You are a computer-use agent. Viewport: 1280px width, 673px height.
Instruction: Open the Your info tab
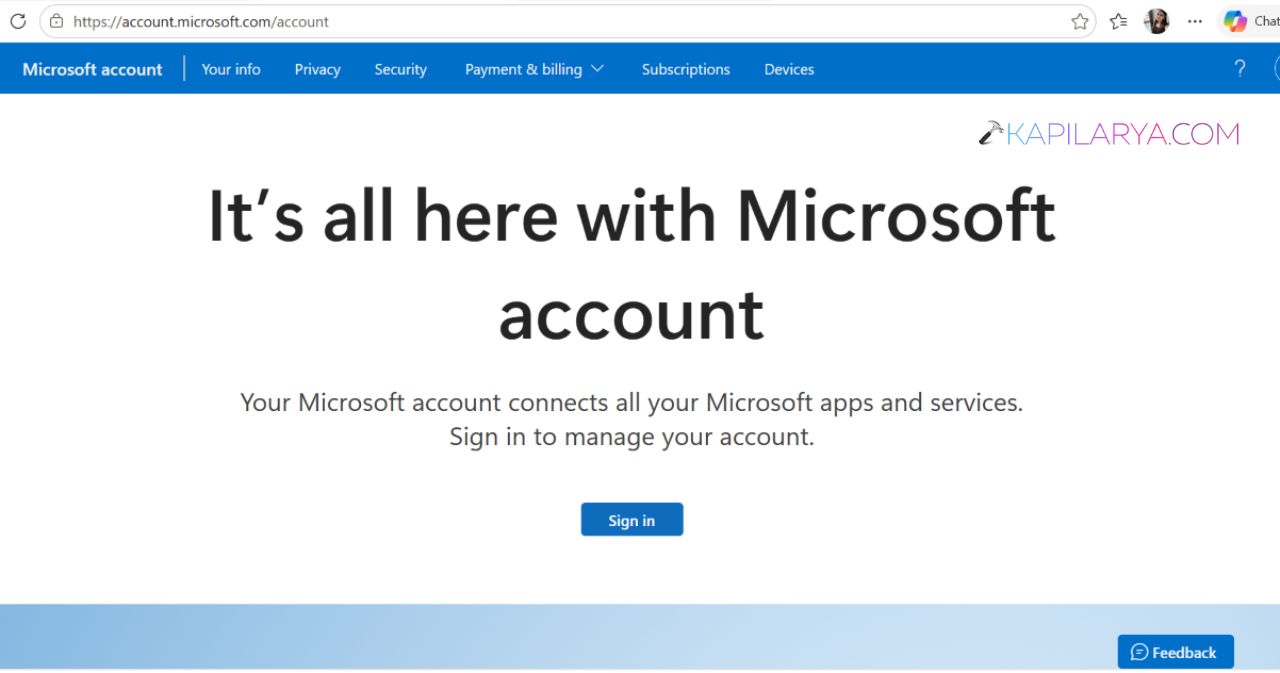point(231,69)
